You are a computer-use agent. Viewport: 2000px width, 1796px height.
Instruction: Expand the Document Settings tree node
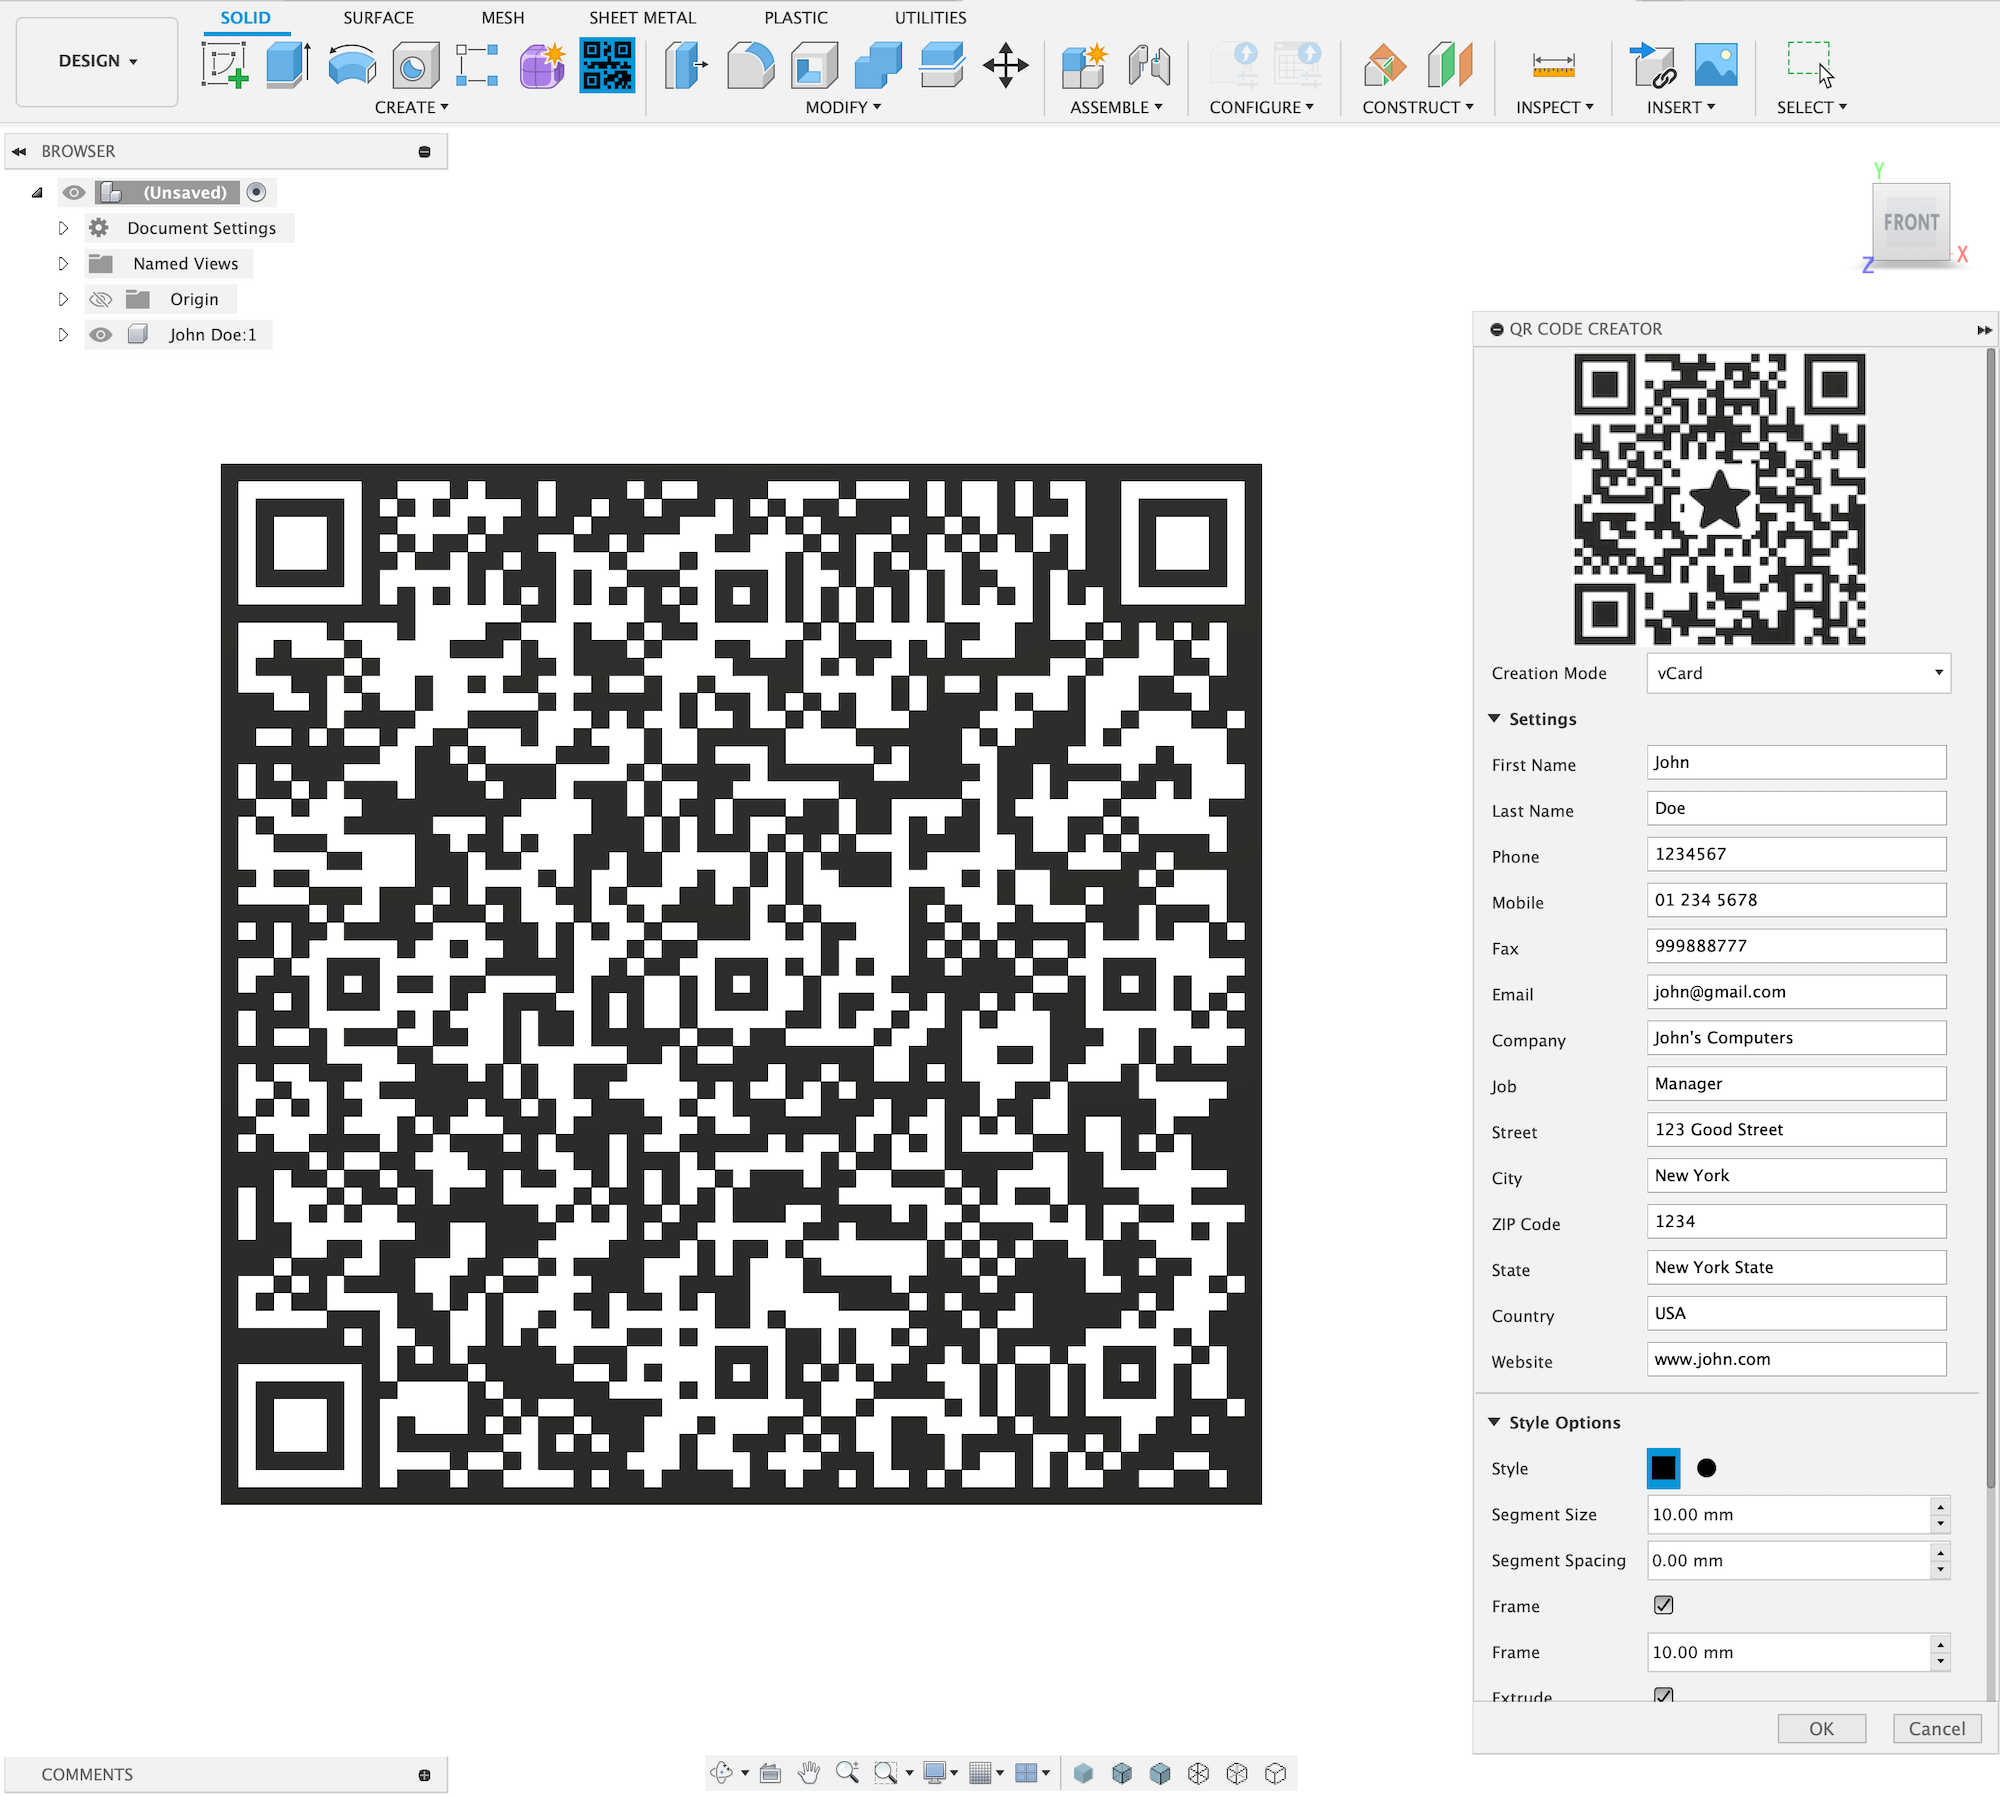tap(63, 228)
